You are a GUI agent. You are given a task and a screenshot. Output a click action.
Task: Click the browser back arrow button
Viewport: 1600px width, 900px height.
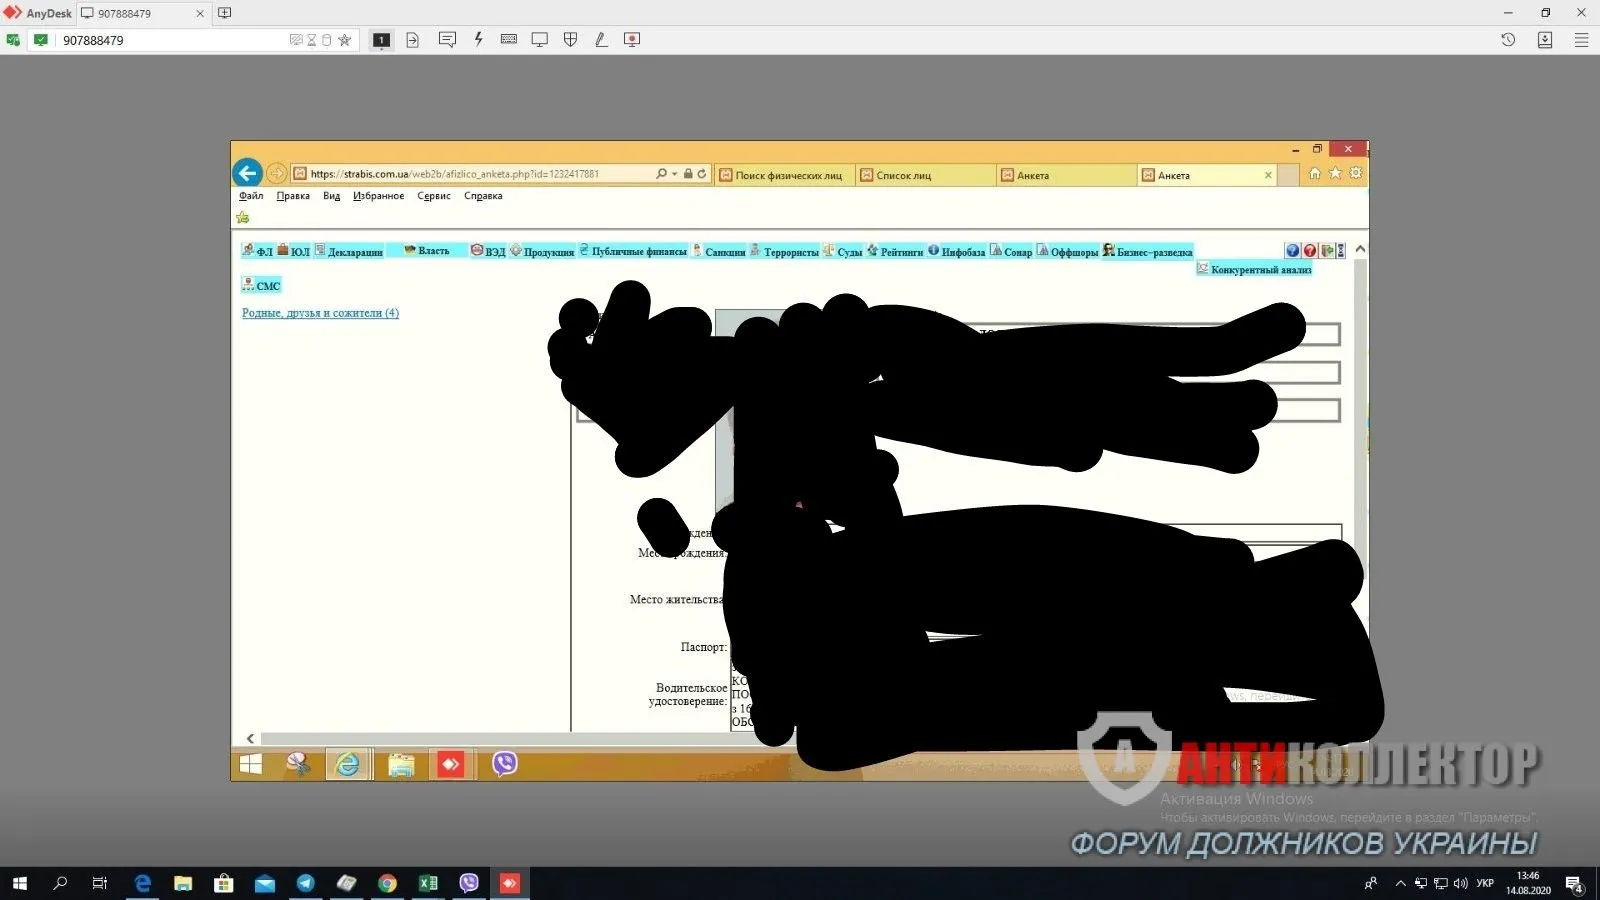coord(248,173)
